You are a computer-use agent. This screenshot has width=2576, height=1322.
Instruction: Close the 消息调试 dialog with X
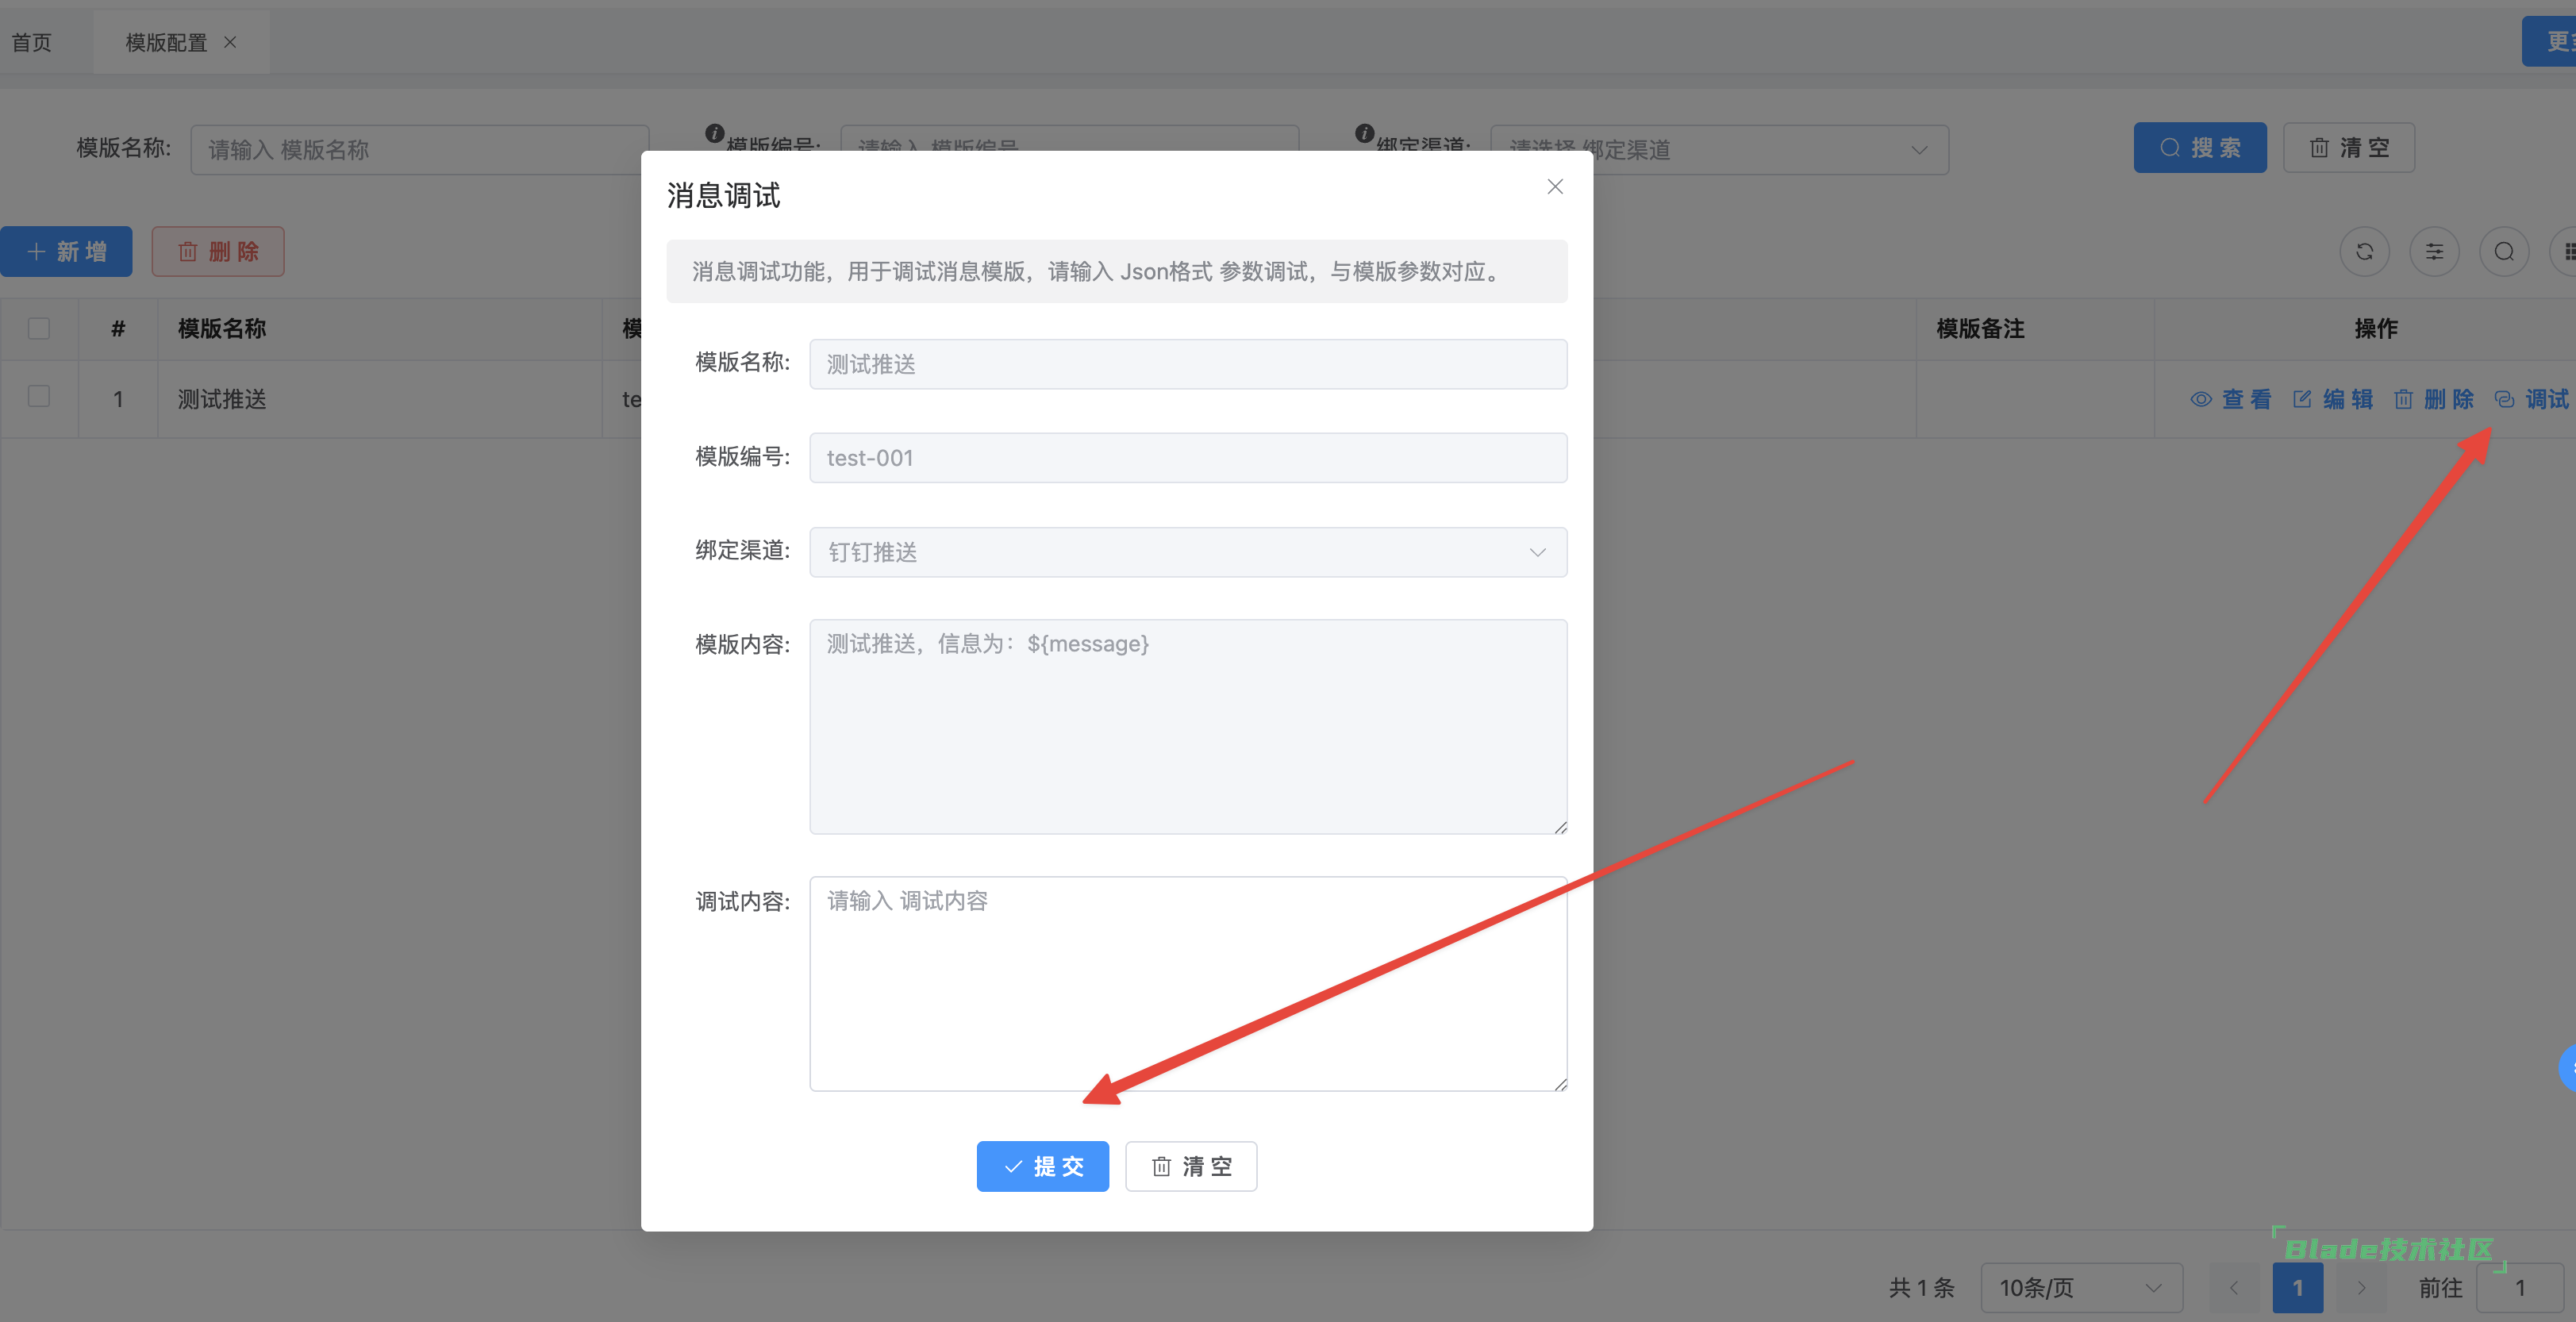1554,187
